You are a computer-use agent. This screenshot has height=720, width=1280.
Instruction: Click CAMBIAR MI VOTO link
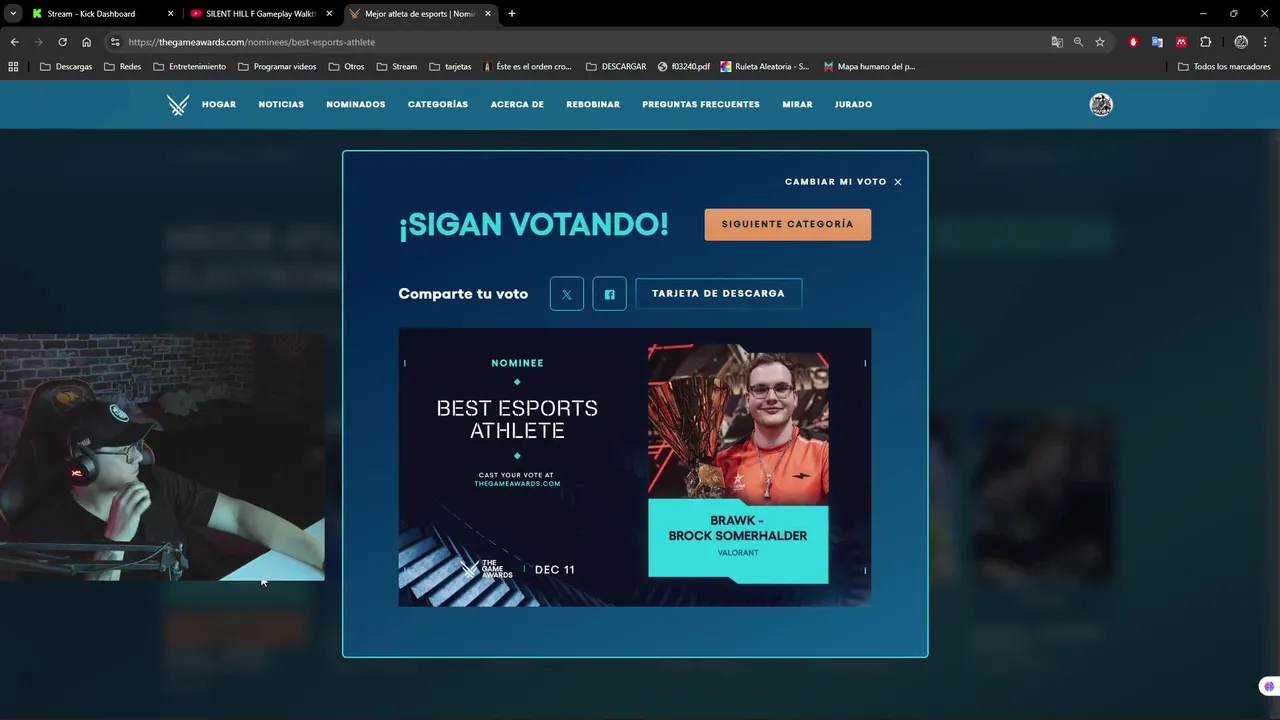coord(836,182)
